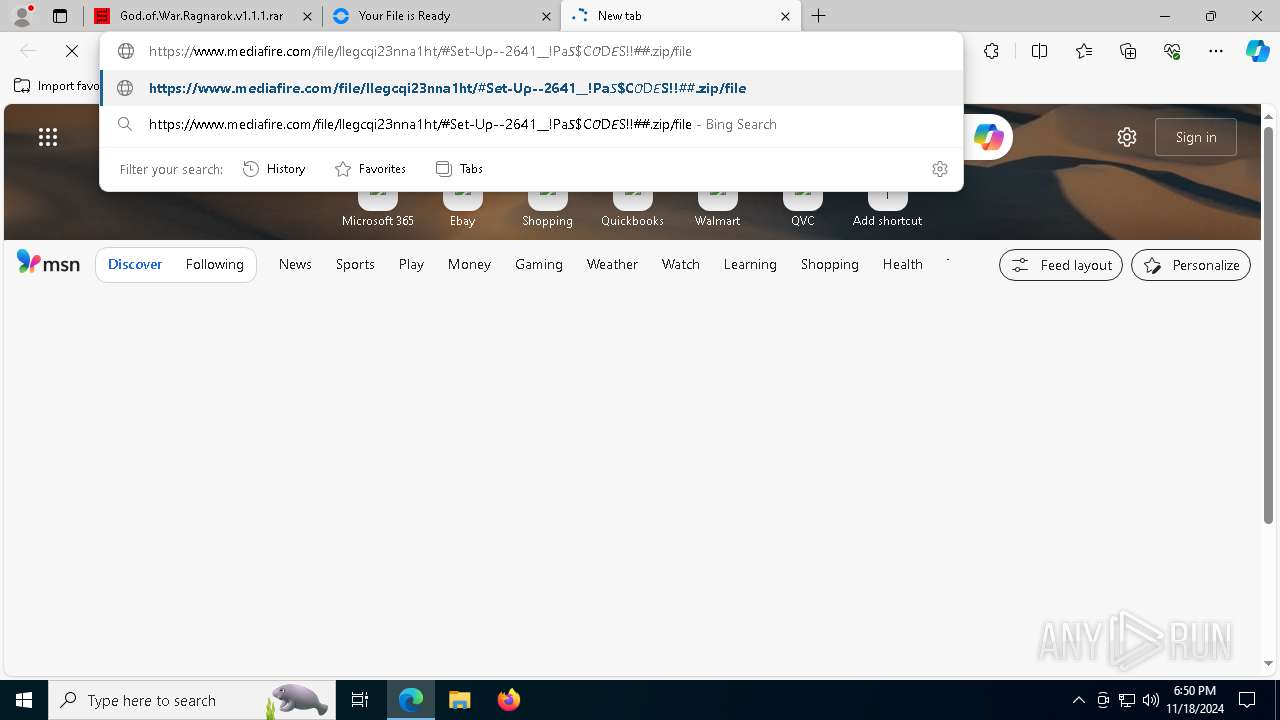Image resolution: width=1280 pixels, height=720 pixels.
Task: Open the Learning category
Action: (750, 264)
